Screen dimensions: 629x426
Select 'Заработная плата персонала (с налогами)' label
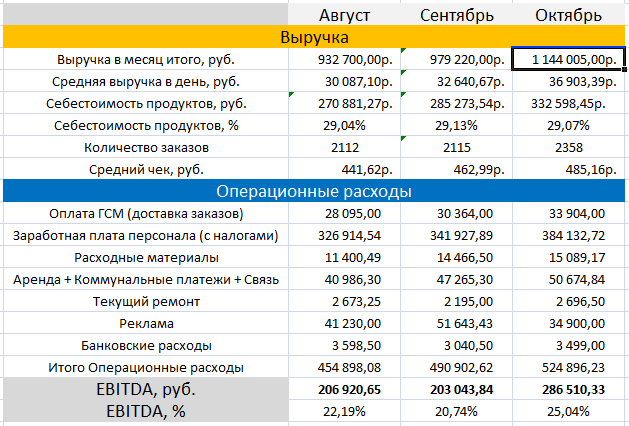pos(146,235)
